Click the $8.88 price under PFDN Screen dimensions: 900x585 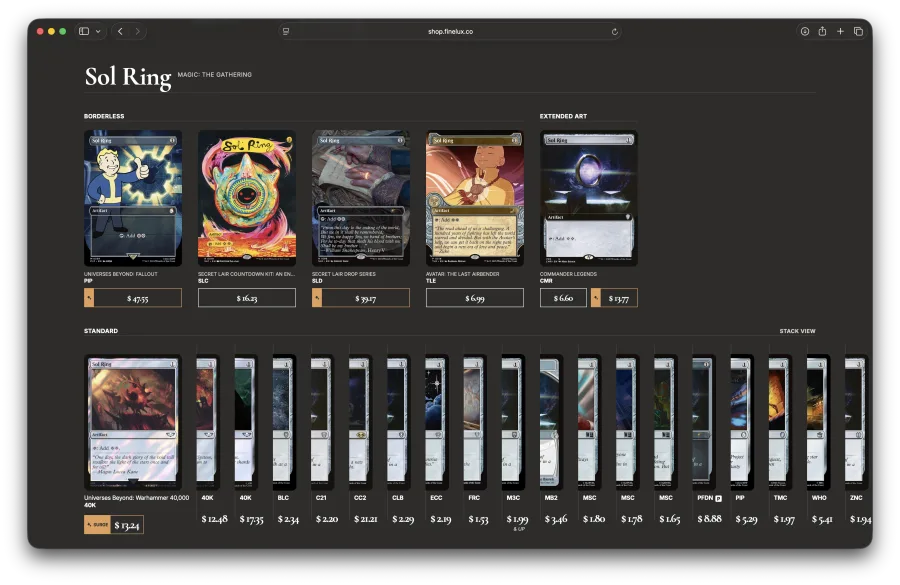pos(709,518)
